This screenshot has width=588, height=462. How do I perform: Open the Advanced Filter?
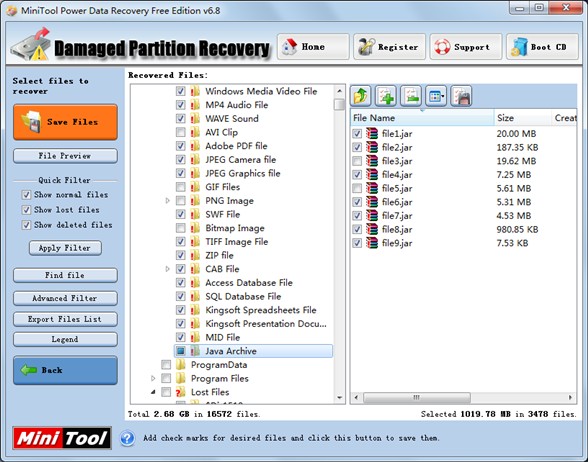pos(65,298)
